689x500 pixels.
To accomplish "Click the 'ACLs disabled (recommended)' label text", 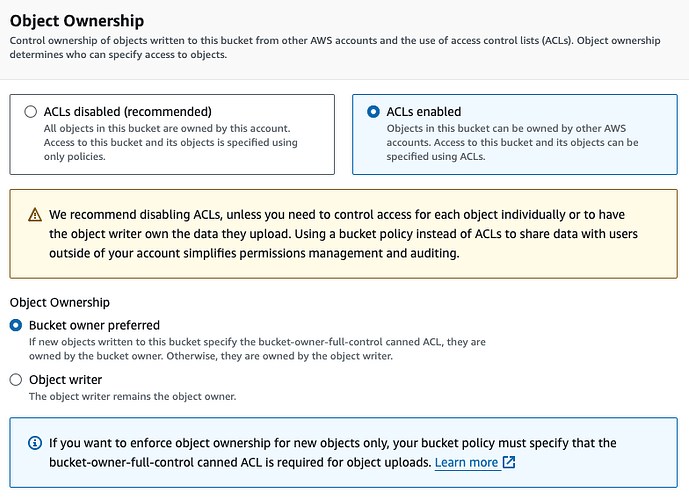I will click(127, 112).
